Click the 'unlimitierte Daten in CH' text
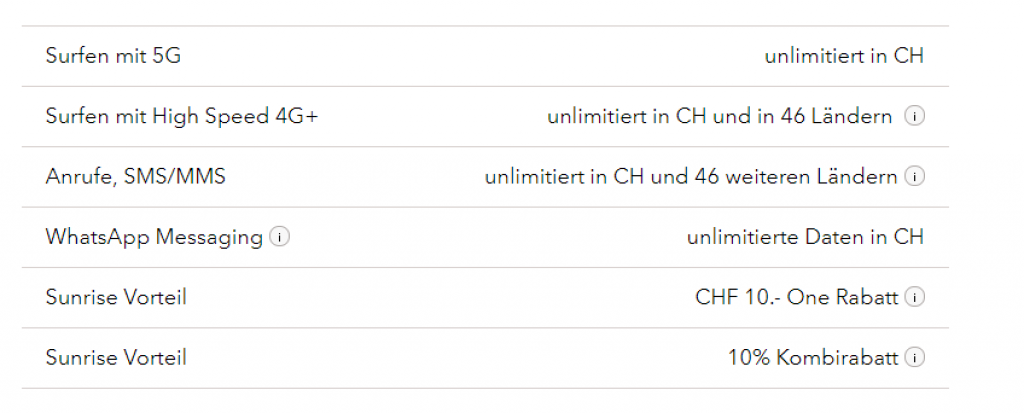 click(x=805, y=237)
